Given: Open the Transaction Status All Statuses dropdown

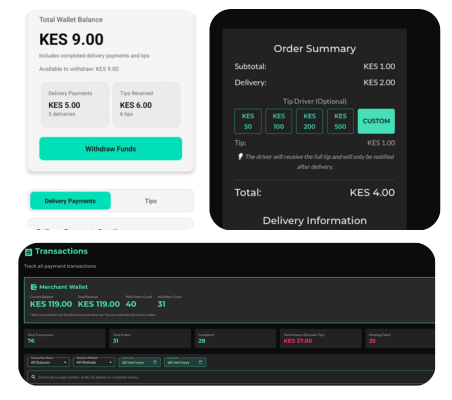Looking at the screenshot, I should [48, 362].
